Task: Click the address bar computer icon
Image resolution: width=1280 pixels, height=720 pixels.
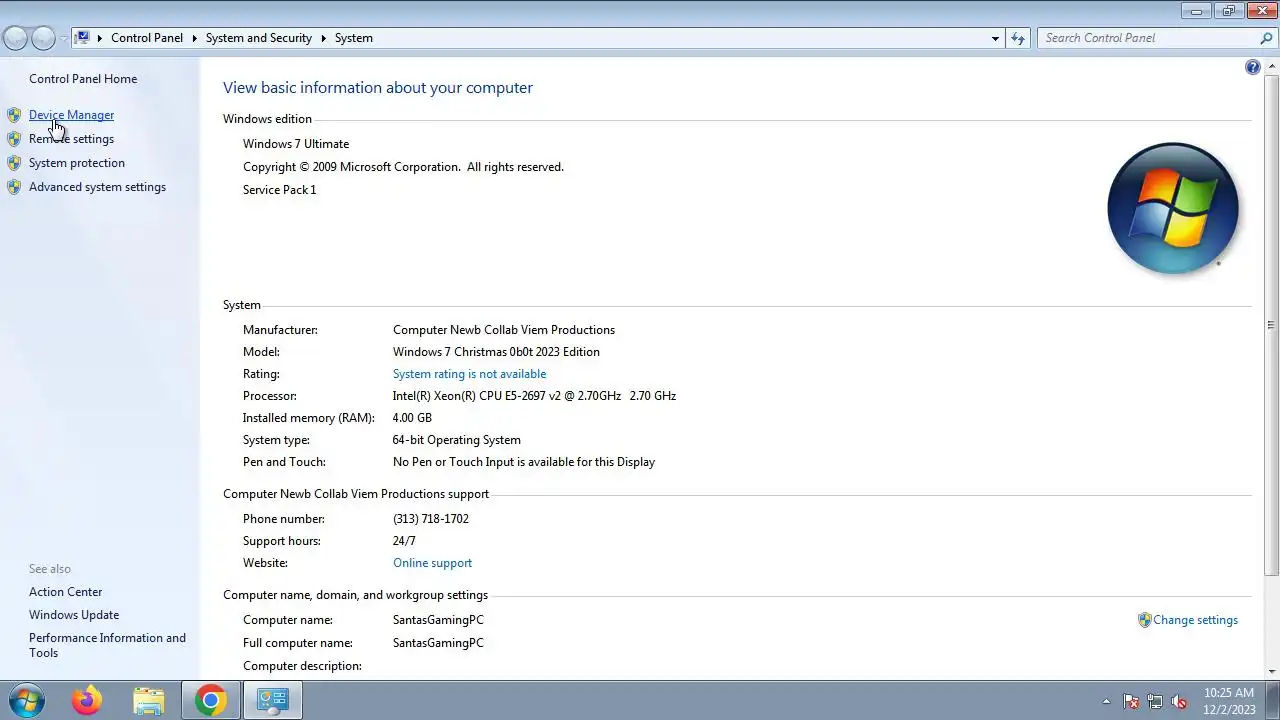Action: pos(83,38)
